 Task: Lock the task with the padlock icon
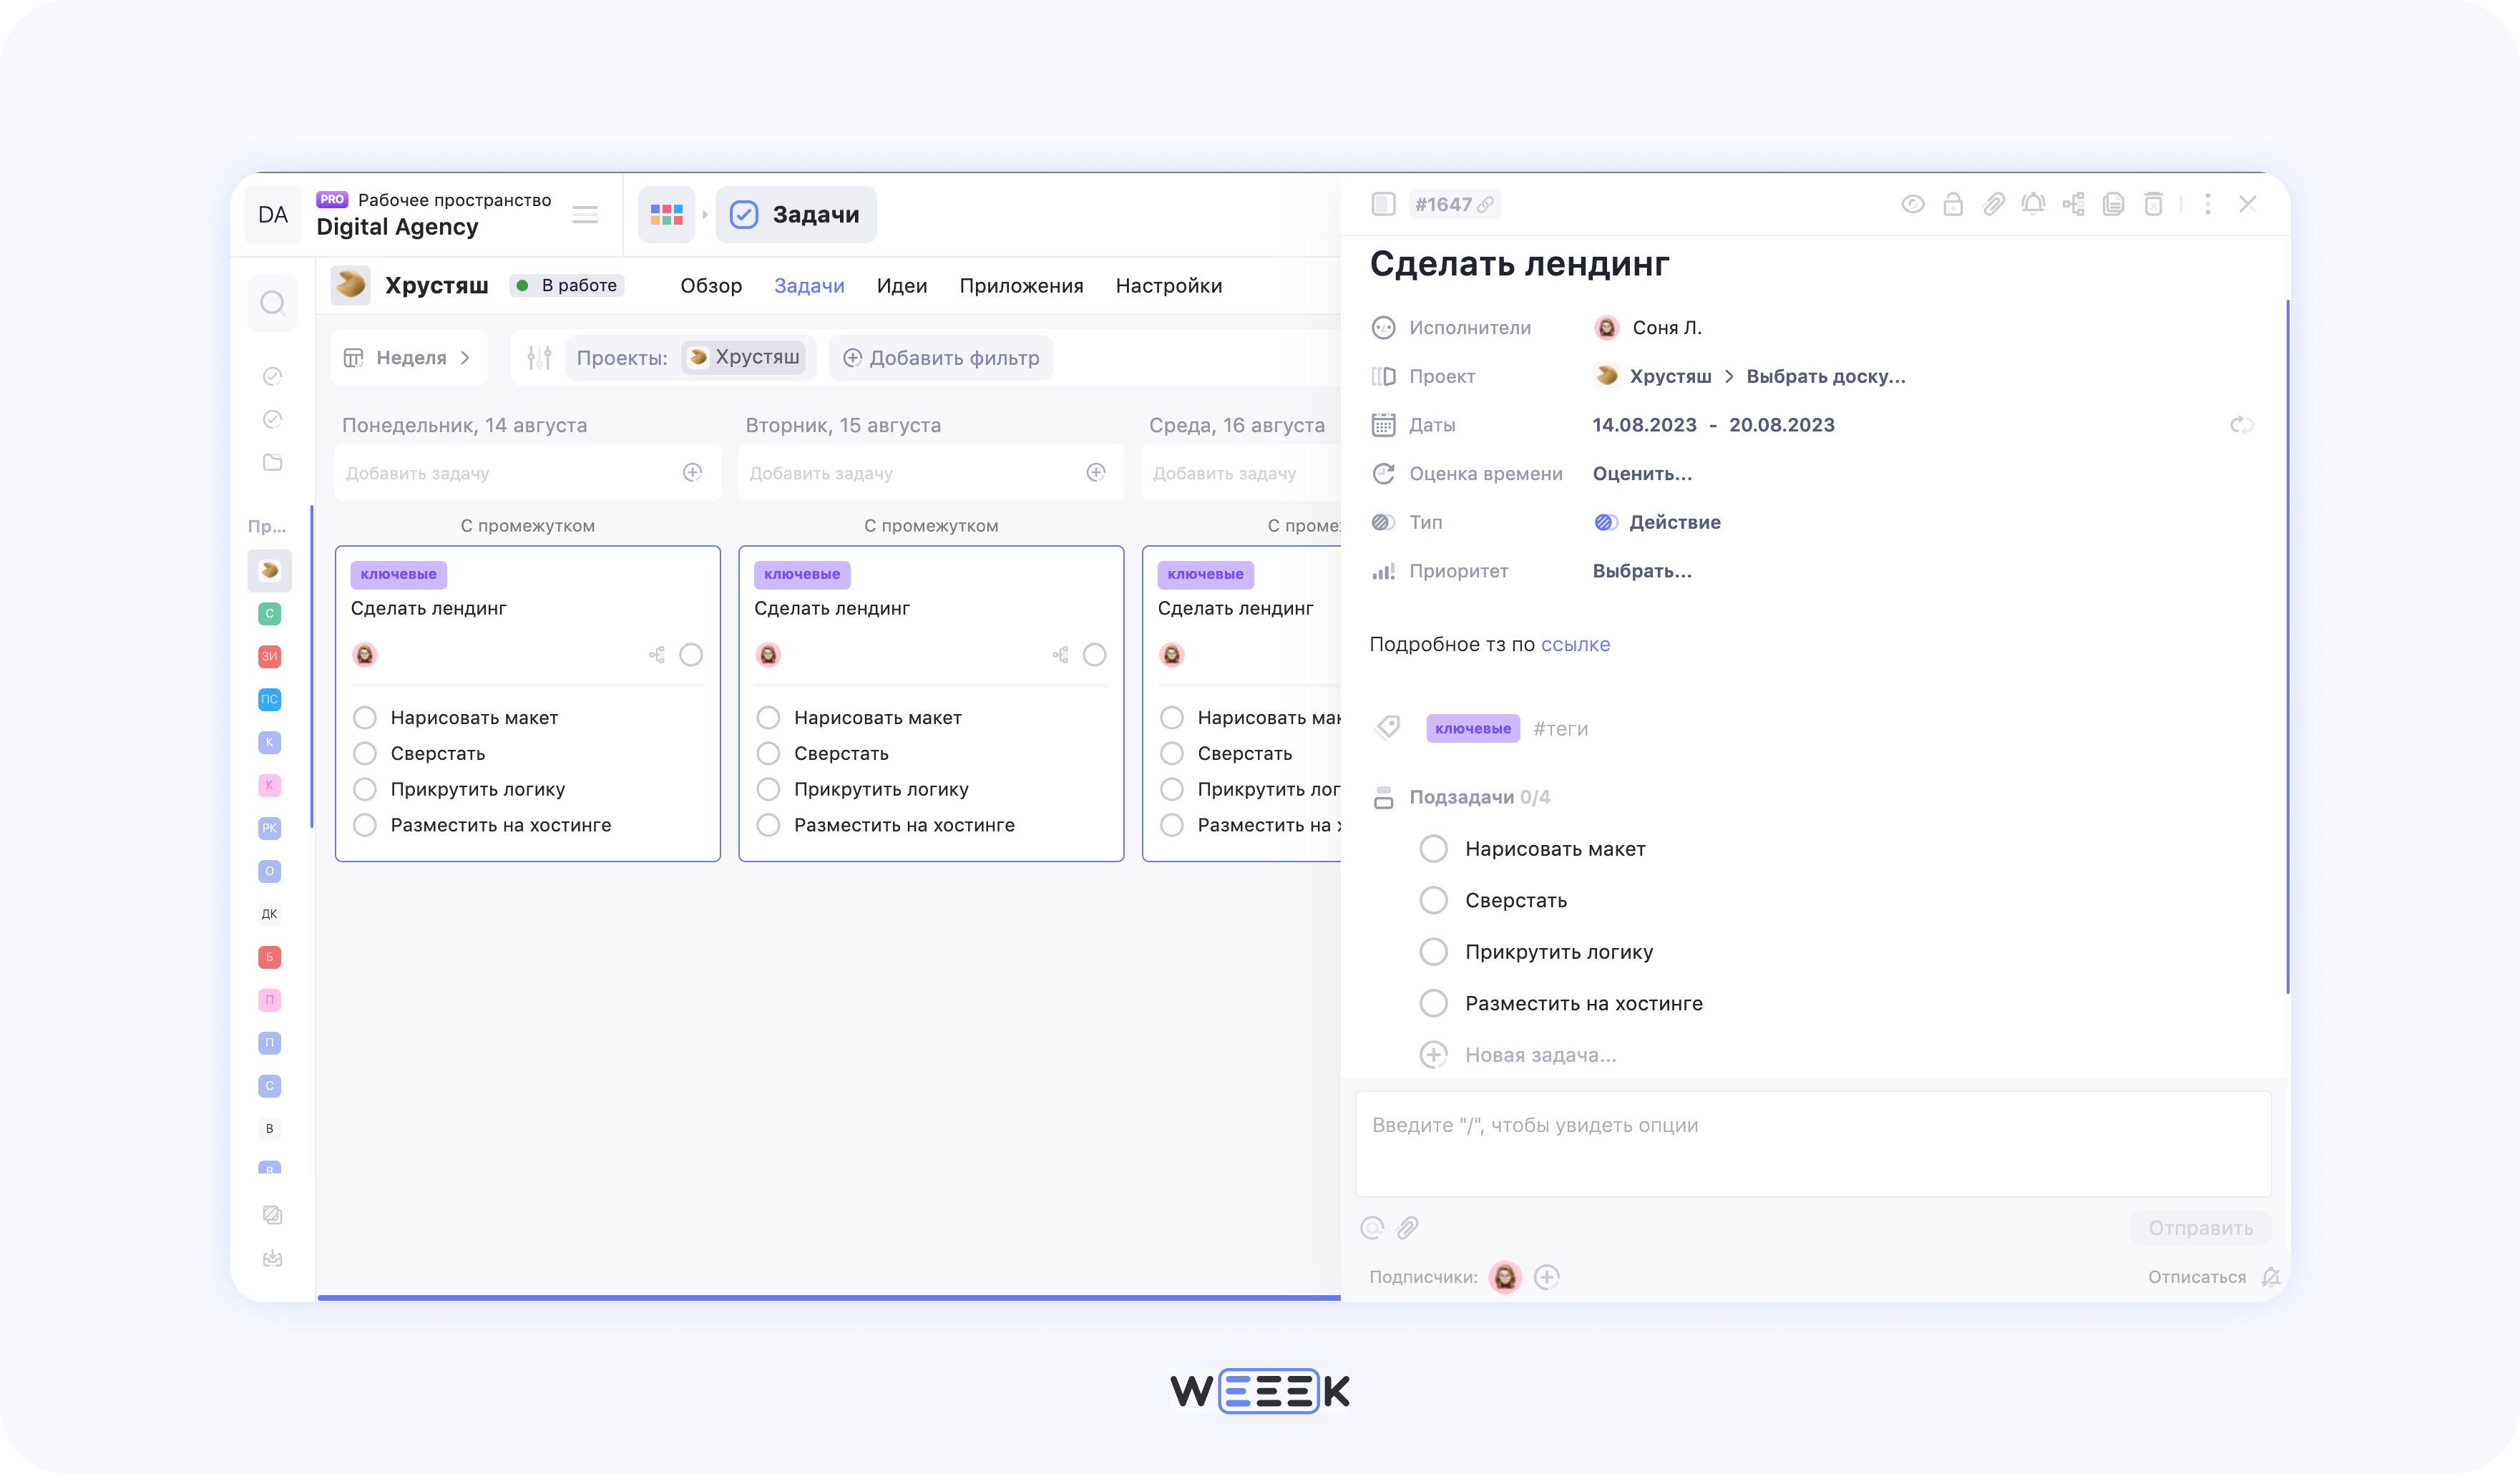click(1953, 204)
